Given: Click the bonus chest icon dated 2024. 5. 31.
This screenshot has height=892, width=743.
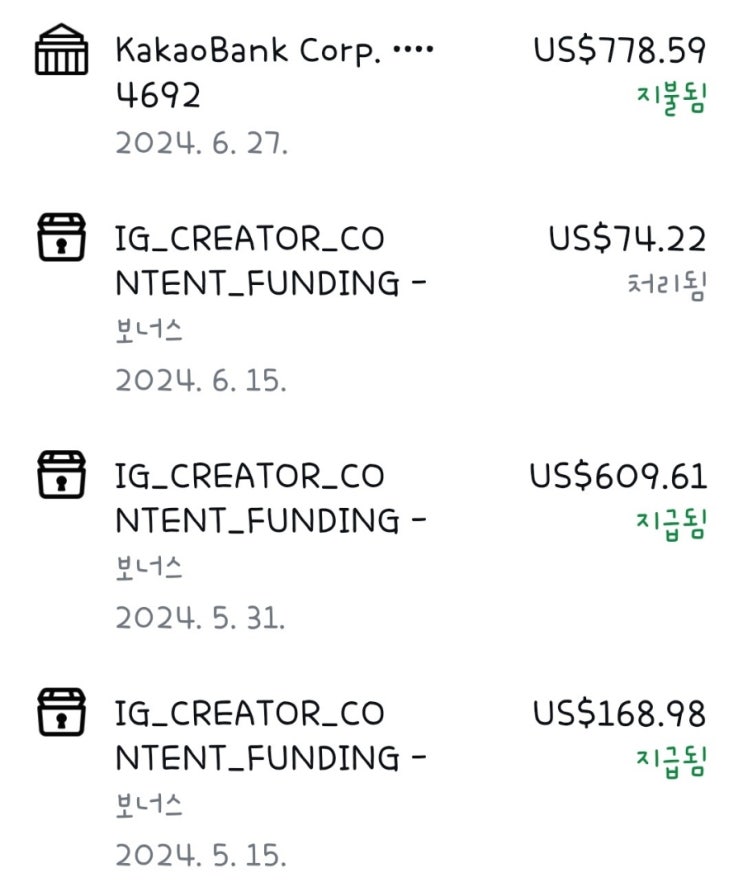Looking at the screenshot, I should pyautogui.click(x=61, y=475).
